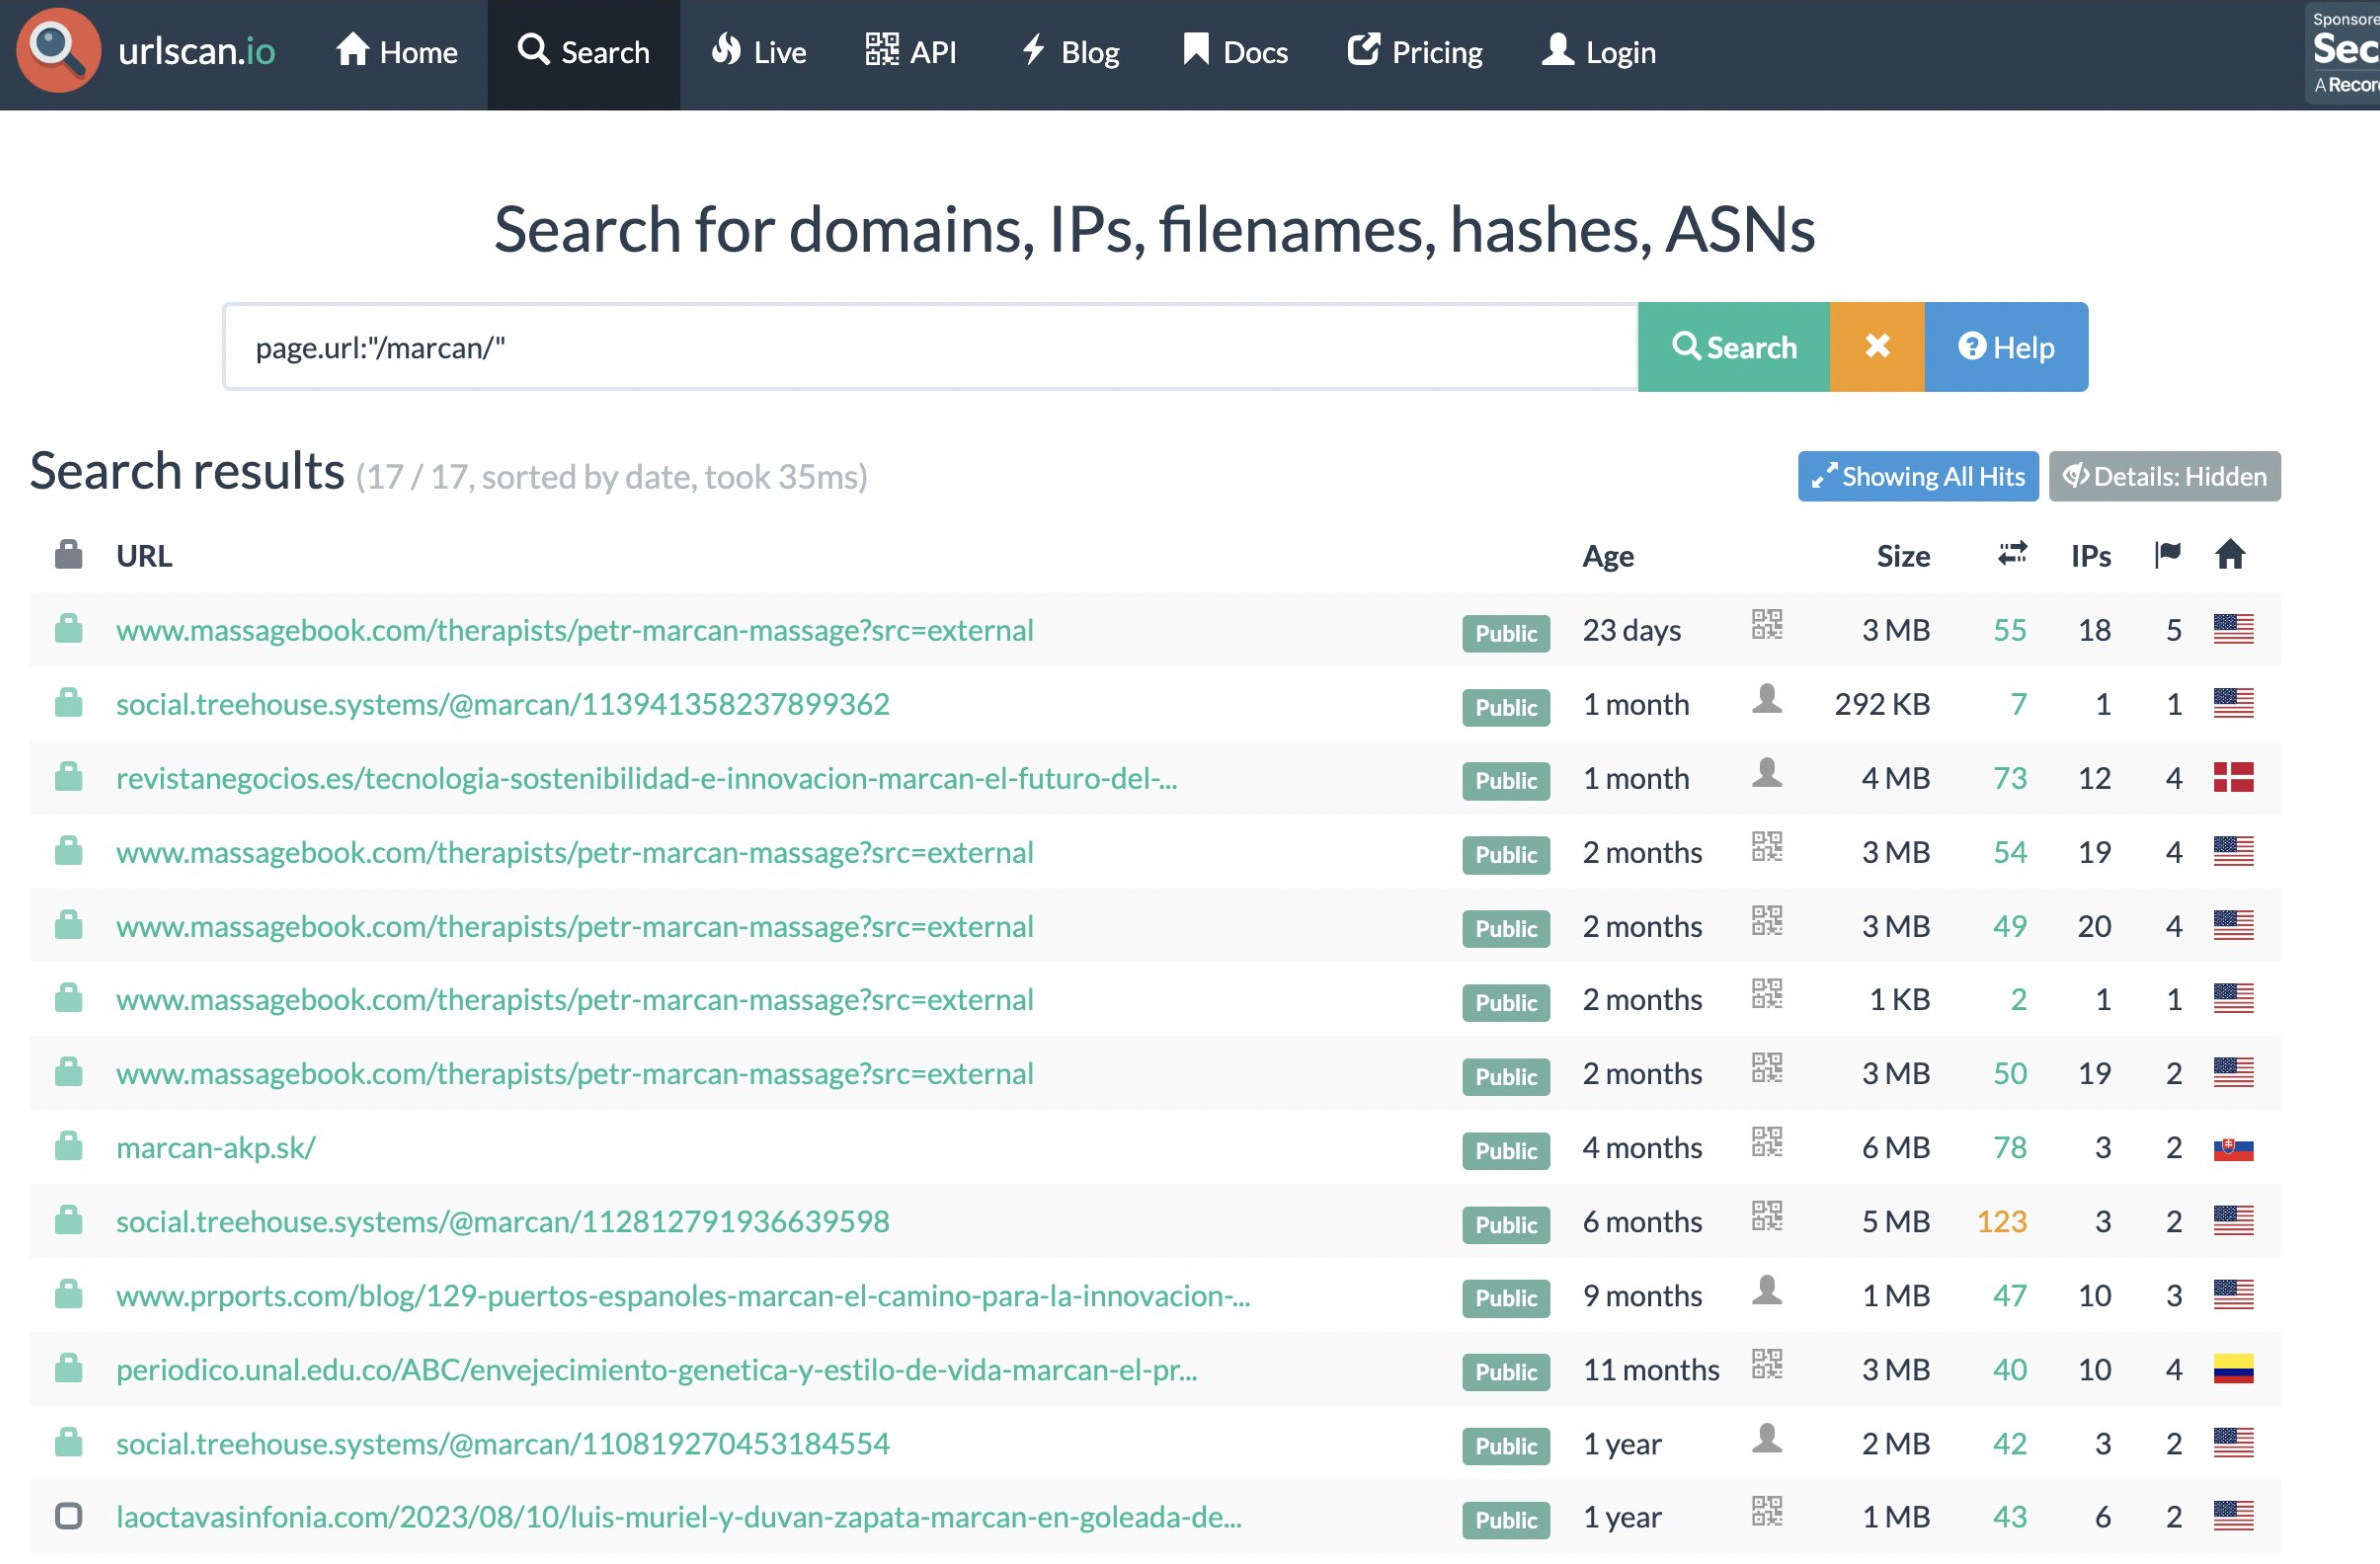The height and width of the screenshot is (1564, 2380).
Task: Click the 292 KB size value
Action: tap(1882, 705)
